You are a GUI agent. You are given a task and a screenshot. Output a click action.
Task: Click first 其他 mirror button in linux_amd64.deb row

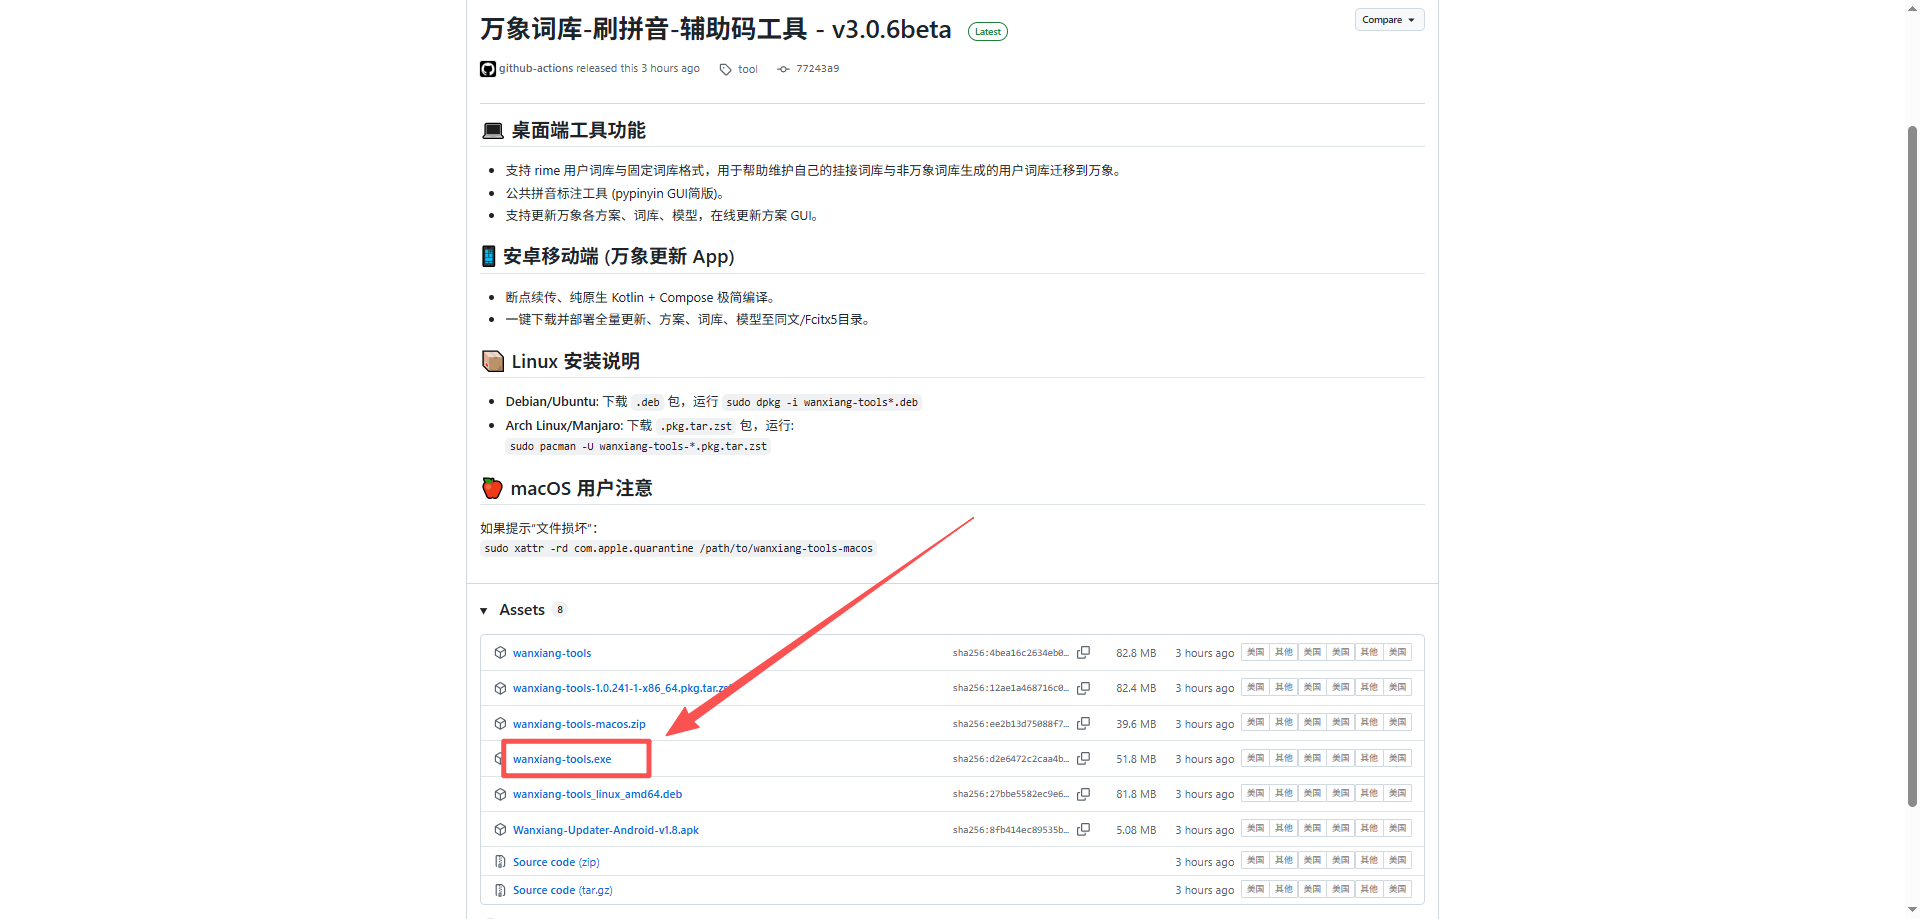click(1284, 793)
